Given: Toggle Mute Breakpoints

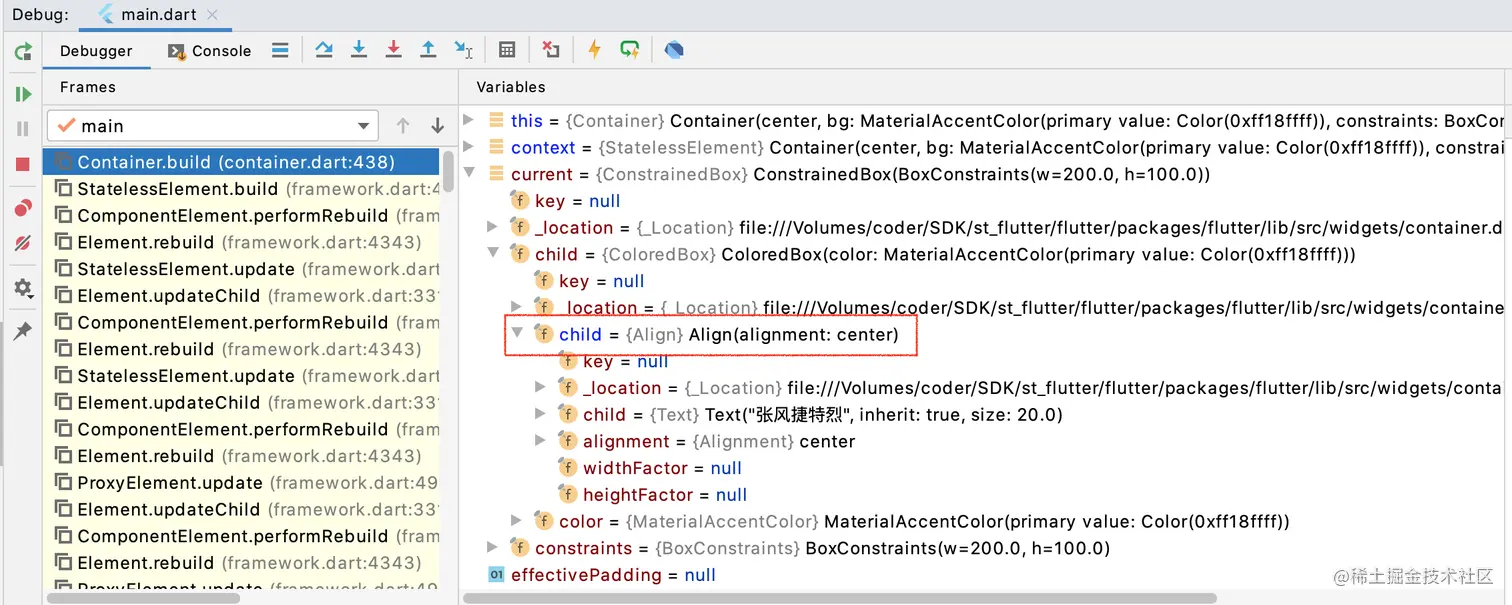Looking at the screenshot, I should [22, 243].
